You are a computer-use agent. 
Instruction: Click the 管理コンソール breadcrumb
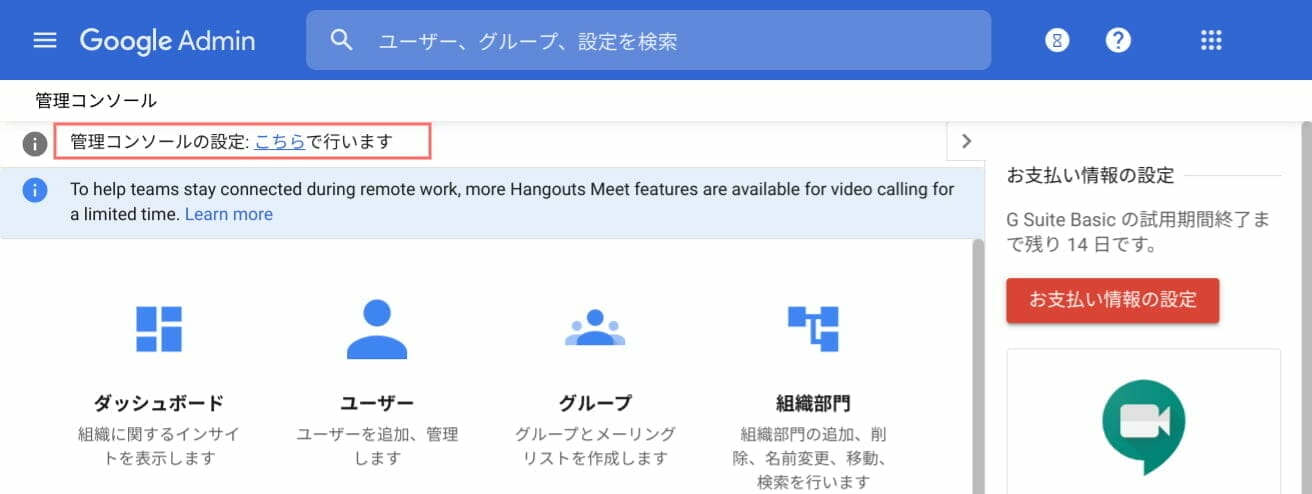coord(96,100)
